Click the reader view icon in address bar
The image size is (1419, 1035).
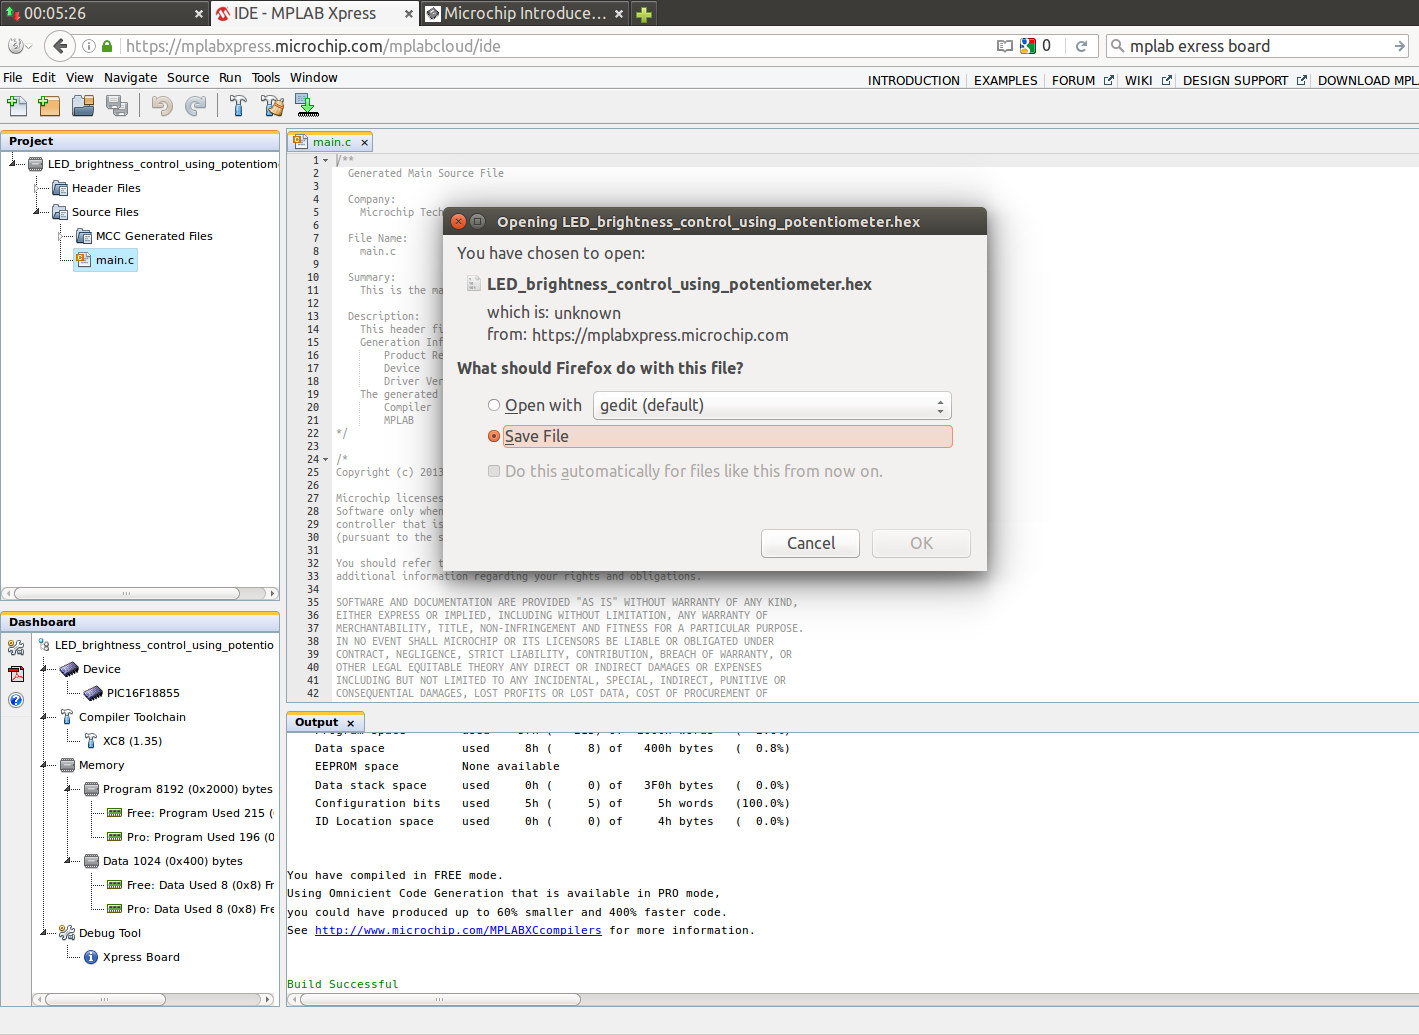tap(1005, 46)
